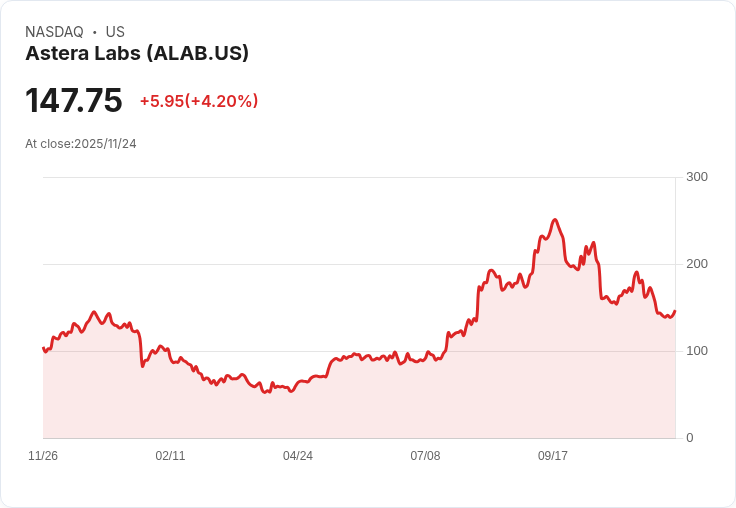Click the 04/24 x-axis date label
Image resolution: width=736 pixels, height=508 pixels.
tap(298, 455)
